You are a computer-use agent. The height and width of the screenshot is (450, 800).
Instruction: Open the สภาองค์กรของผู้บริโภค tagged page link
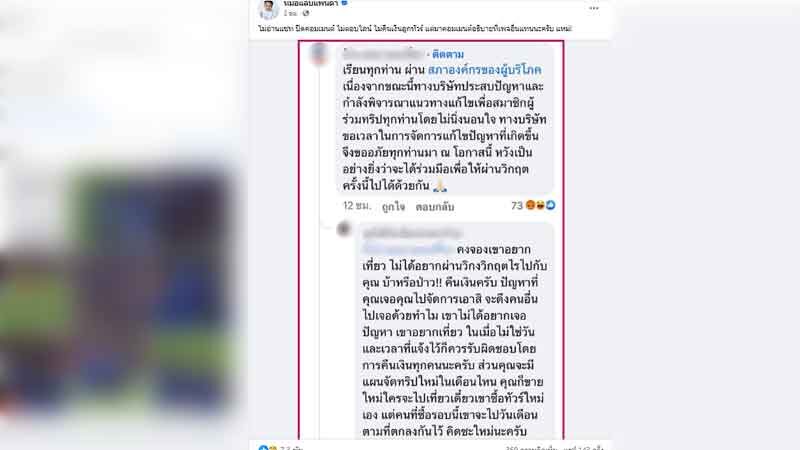(485, 69)
